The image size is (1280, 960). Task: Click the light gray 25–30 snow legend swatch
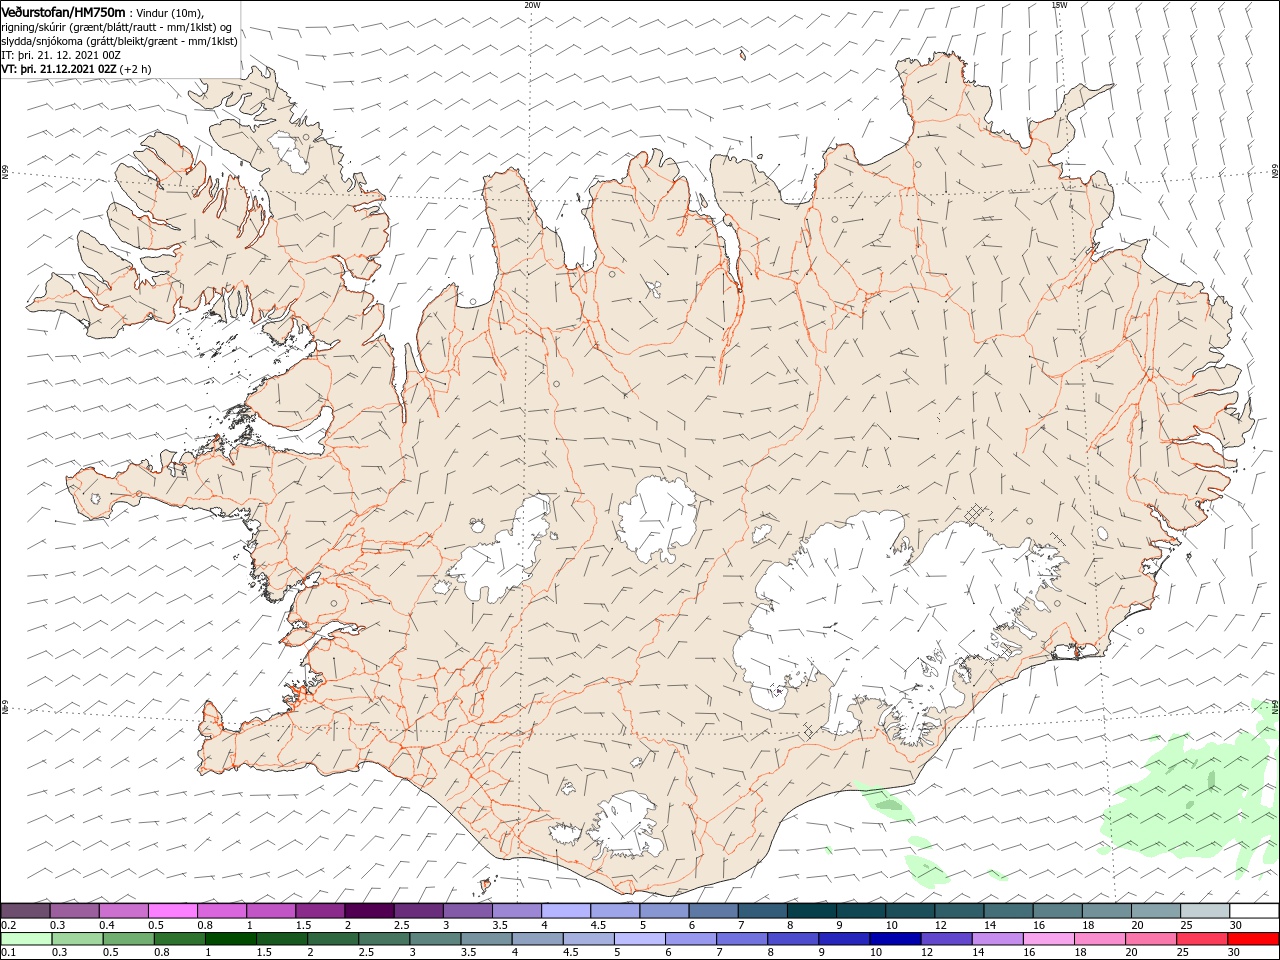pos(1205,911)
